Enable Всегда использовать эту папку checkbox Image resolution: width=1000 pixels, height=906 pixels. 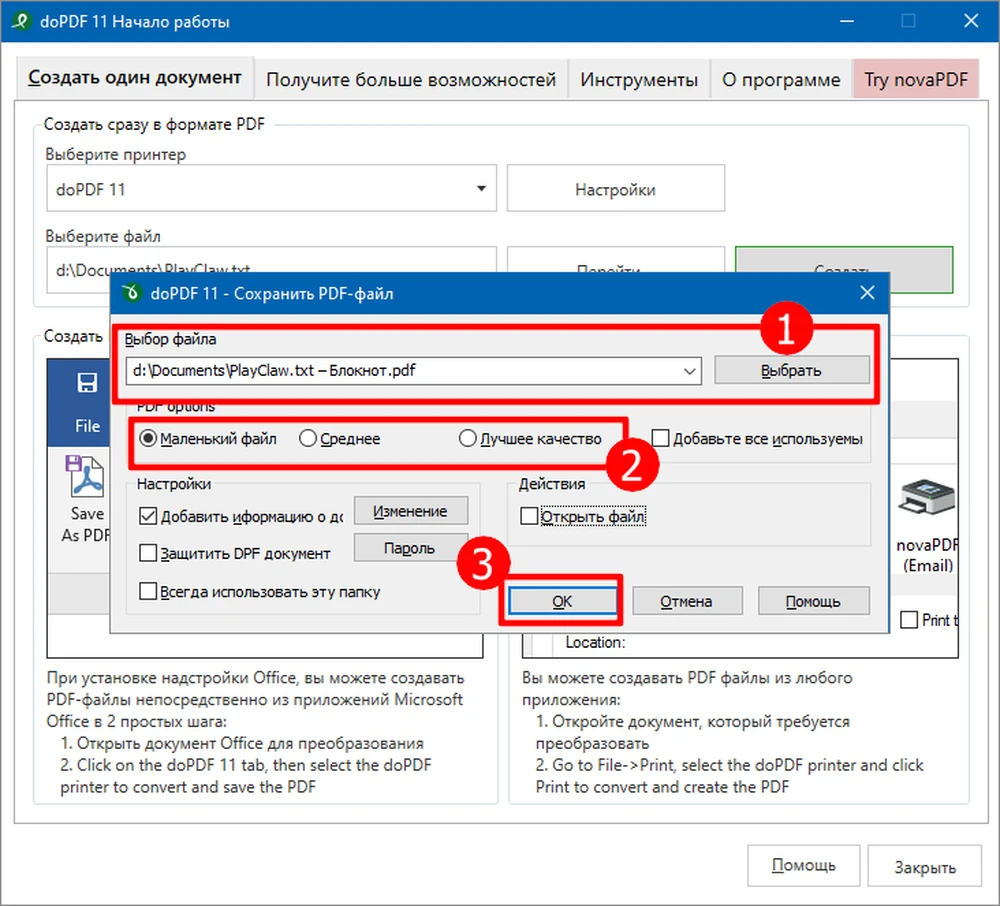pyautogui.click(x=148, y=591)
